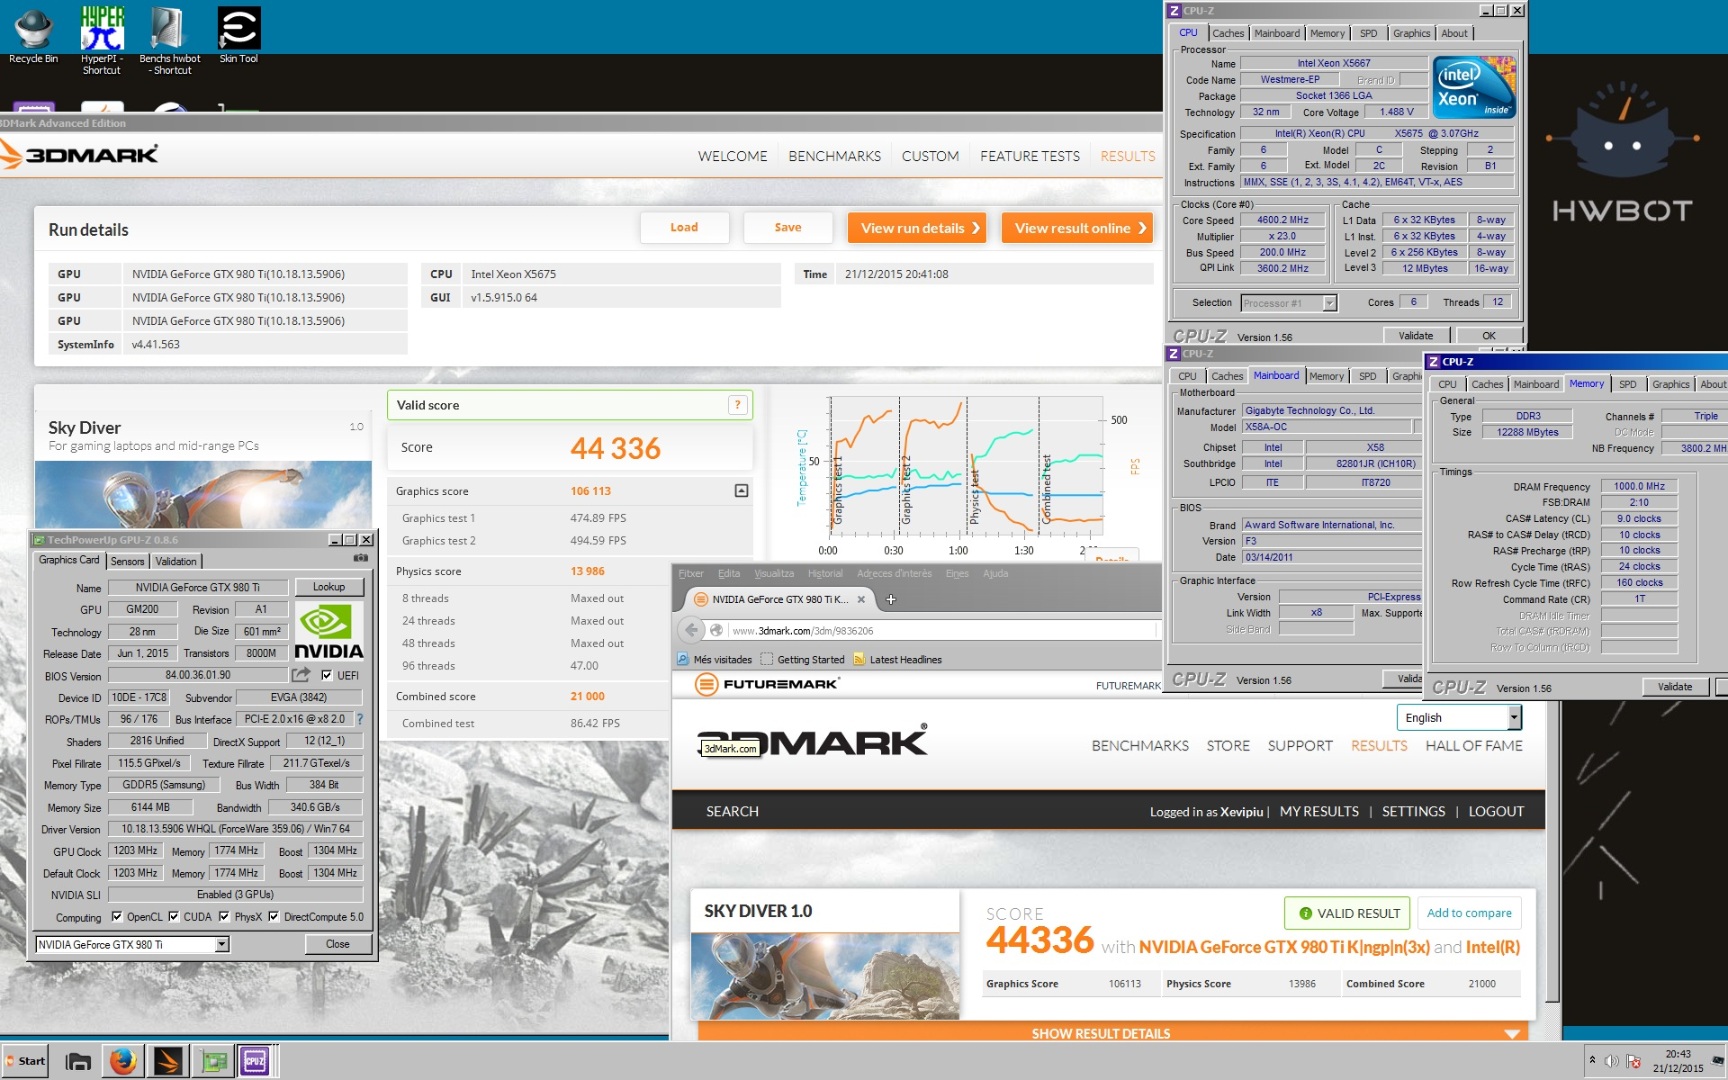Screen dimensions: 1728x1080
Task: Click the LOGOUT link on 3dmark.com
Action: 1496,811
